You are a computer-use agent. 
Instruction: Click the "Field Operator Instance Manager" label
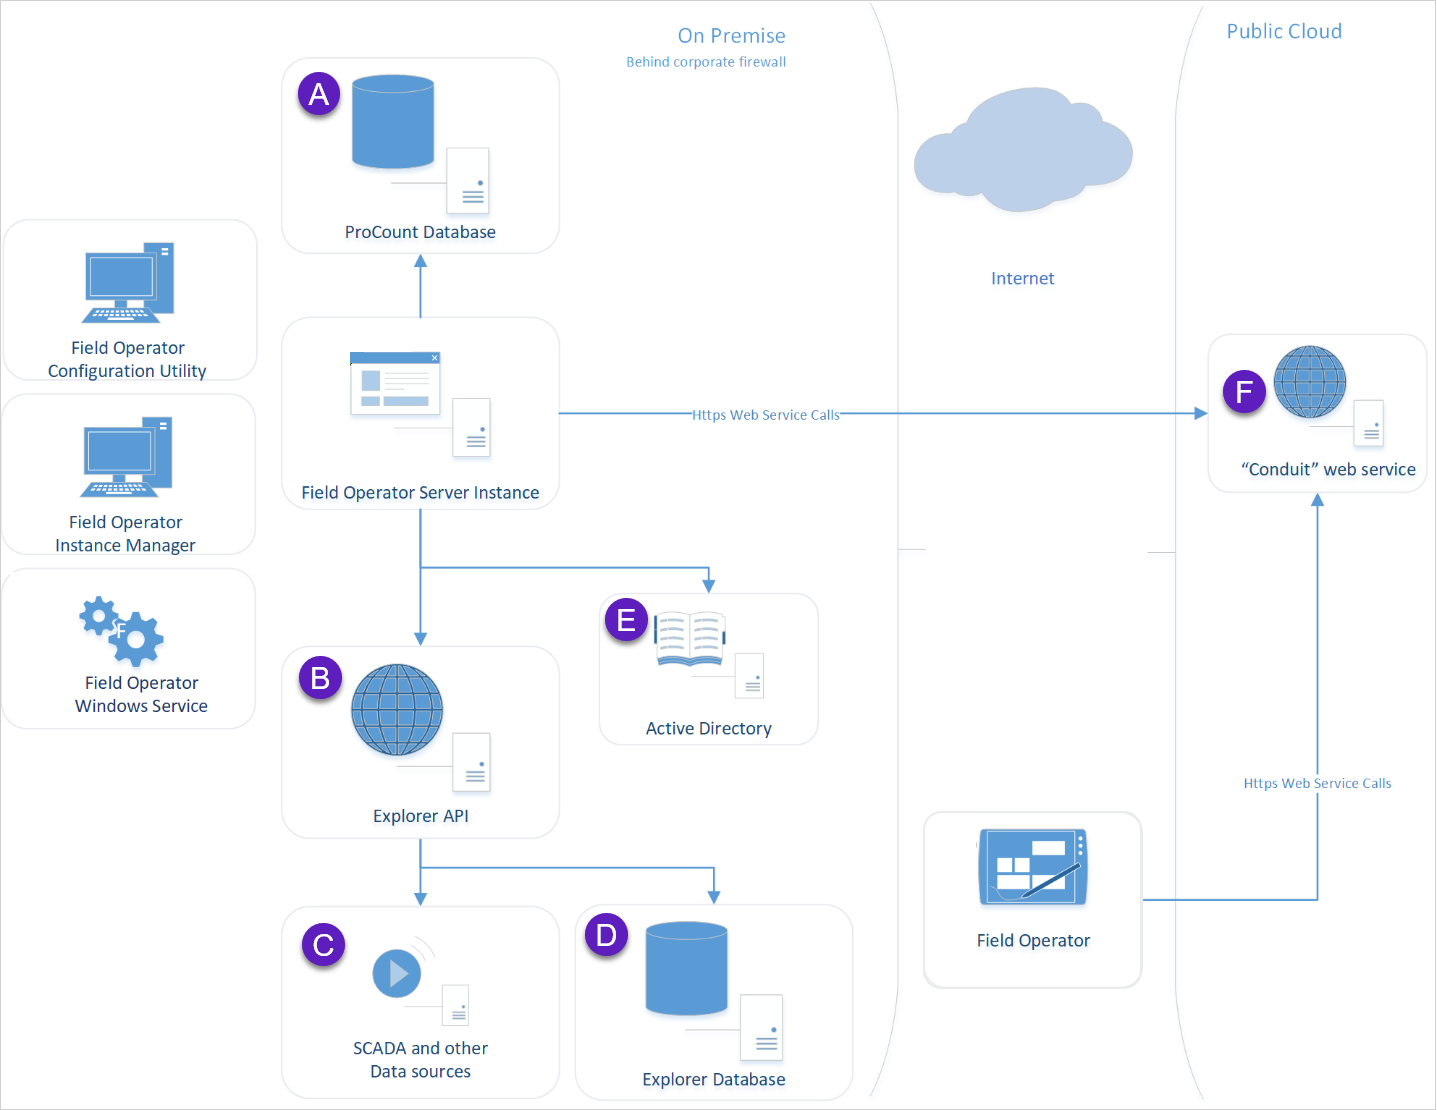(126, 533)
